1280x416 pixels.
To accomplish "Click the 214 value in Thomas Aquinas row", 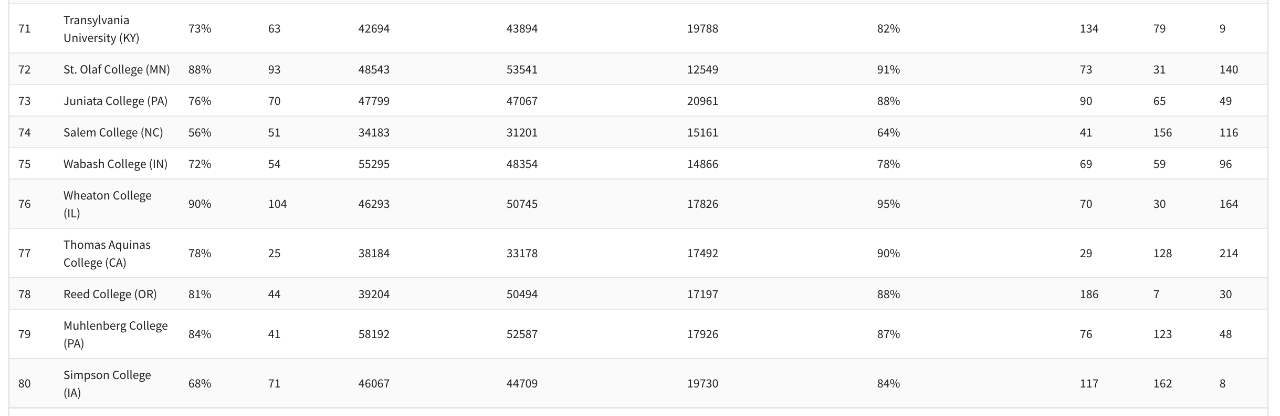I will point(1228,253).
